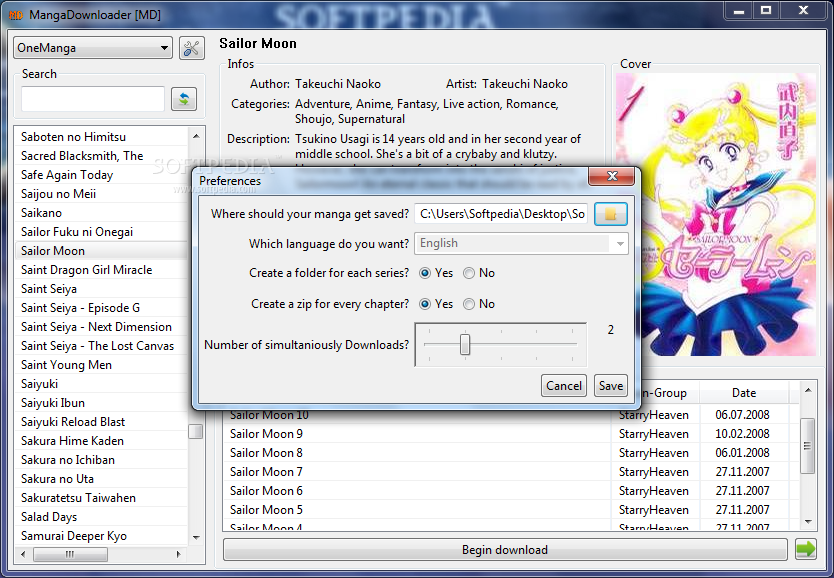The height and width of the screenshot is (578, 834).
Task: Select Saint Seiya - Next Dimension
Action: (x=101, y=327)
